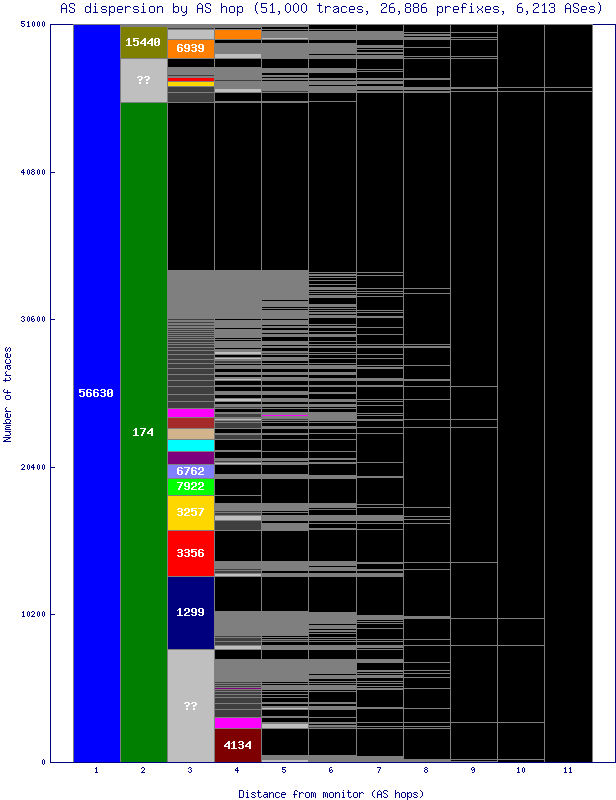Click the navy AS 1299 block

point(190,612)
